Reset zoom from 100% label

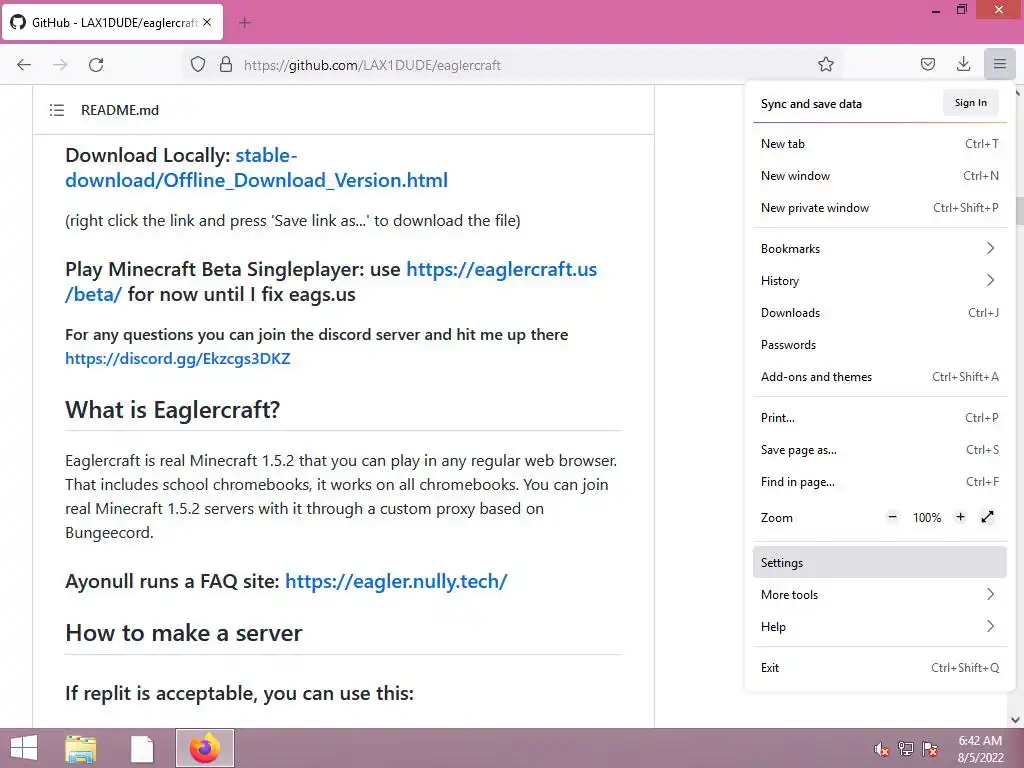click(x=927, y=518)
